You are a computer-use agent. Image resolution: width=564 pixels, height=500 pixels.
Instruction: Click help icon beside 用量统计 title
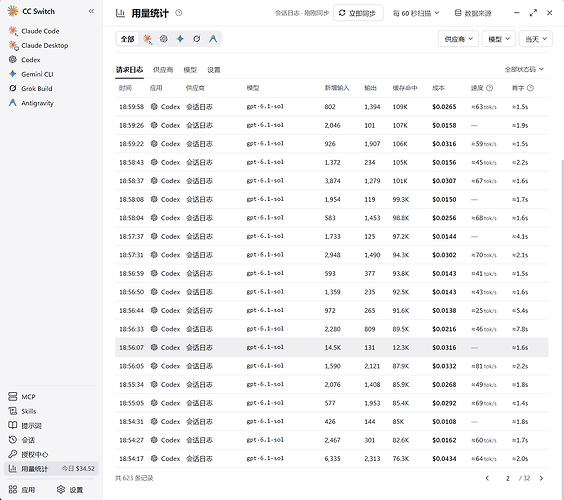click(179, 13)
